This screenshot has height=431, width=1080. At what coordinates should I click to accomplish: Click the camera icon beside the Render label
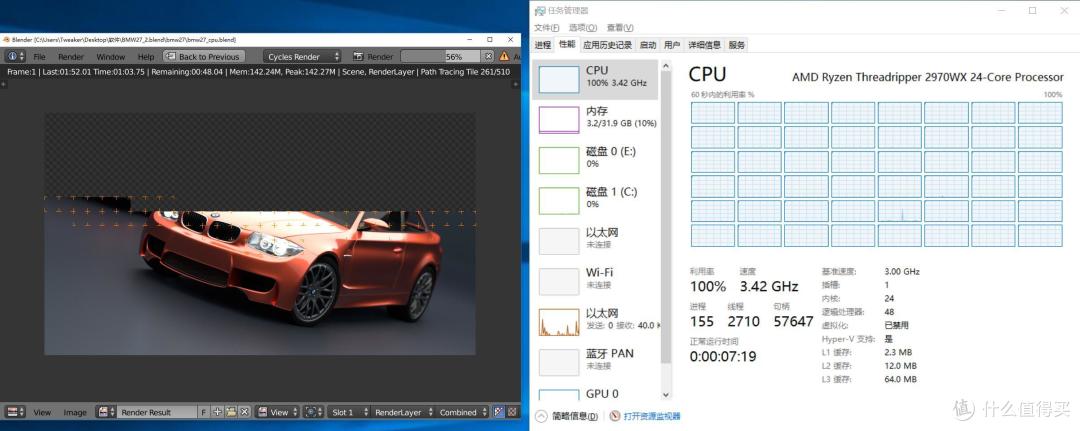pos(358,56)
